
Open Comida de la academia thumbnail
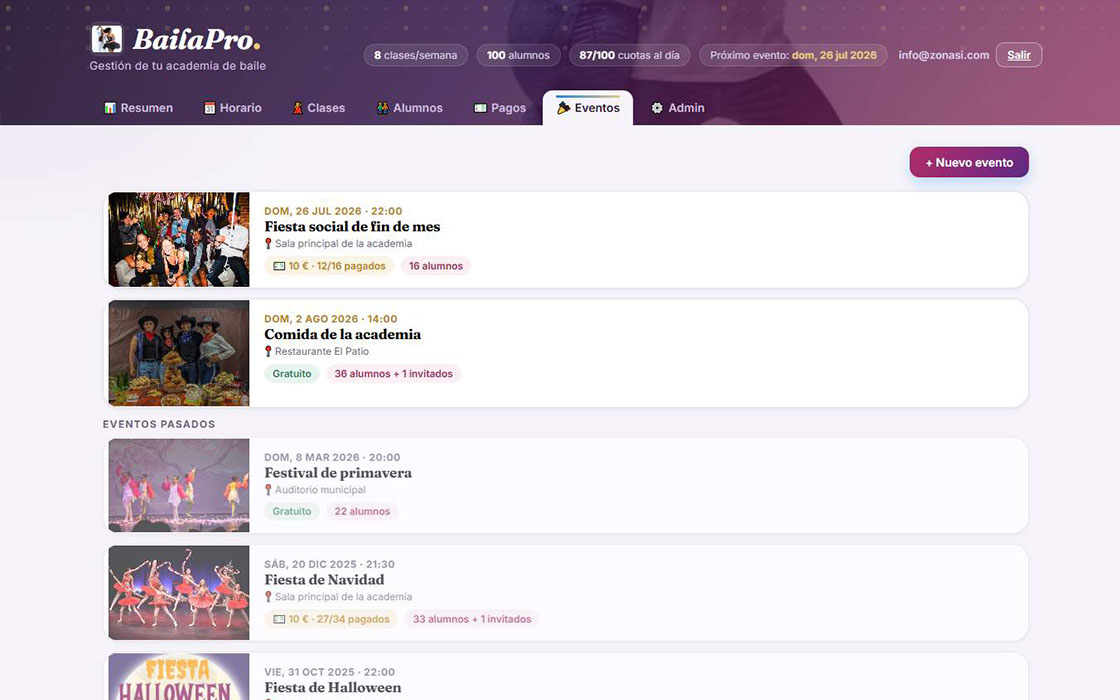pyautogui.click(x=179, y=353)
